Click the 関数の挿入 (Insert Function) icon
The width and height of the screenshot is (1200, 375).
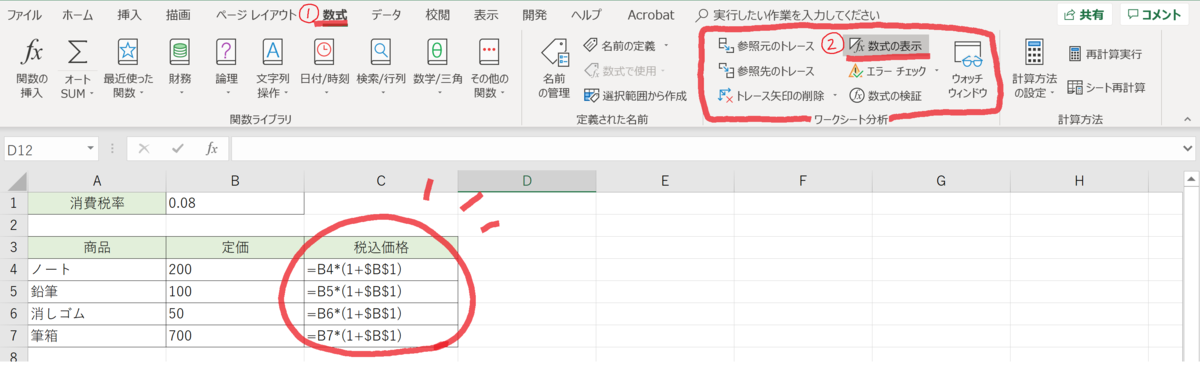pyautogui.click(x=33, y=51)
